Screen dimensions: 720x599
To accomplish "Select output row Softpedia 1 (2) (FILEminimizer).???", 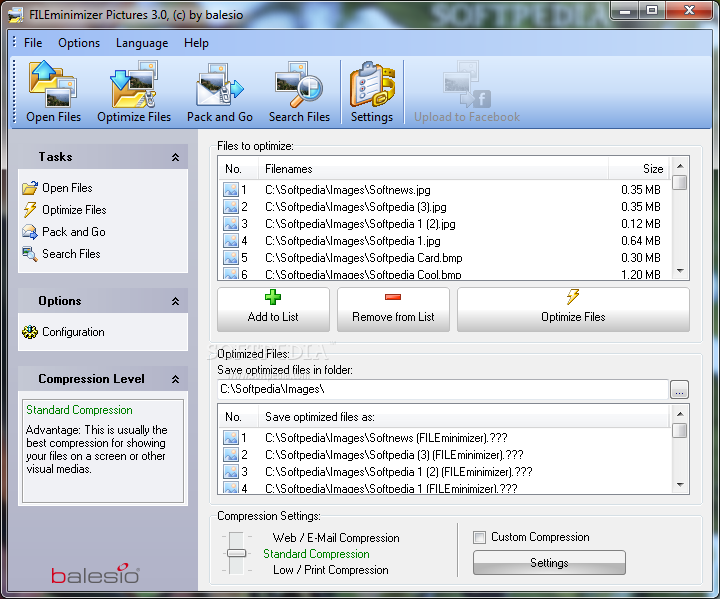I will [444, 472].
